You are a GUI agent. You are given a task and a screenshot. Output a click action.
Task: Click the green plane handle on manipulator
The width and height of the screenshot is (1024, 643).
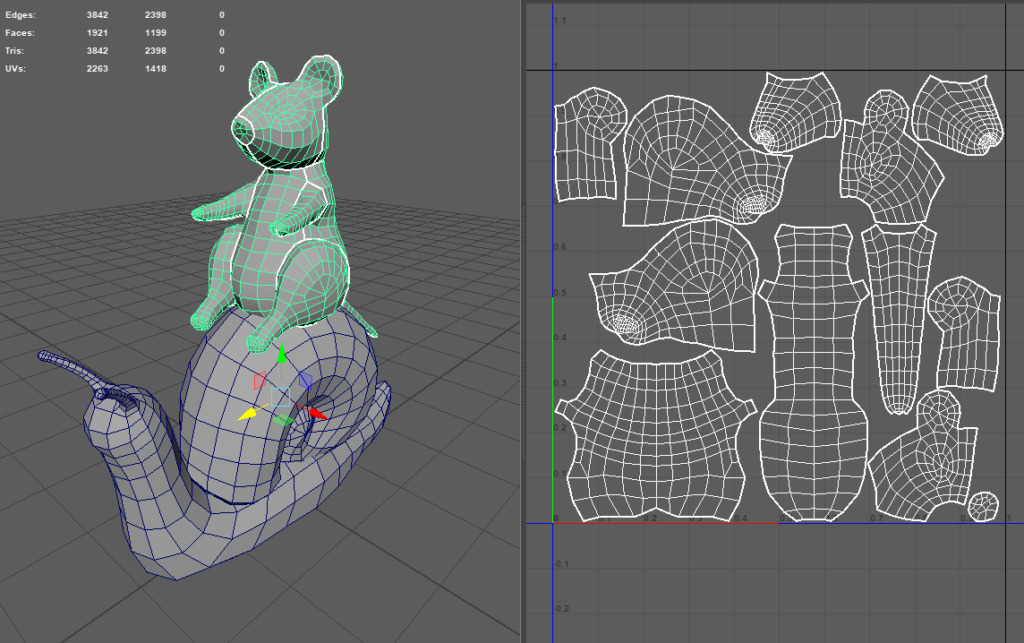[x=283, y=421]
